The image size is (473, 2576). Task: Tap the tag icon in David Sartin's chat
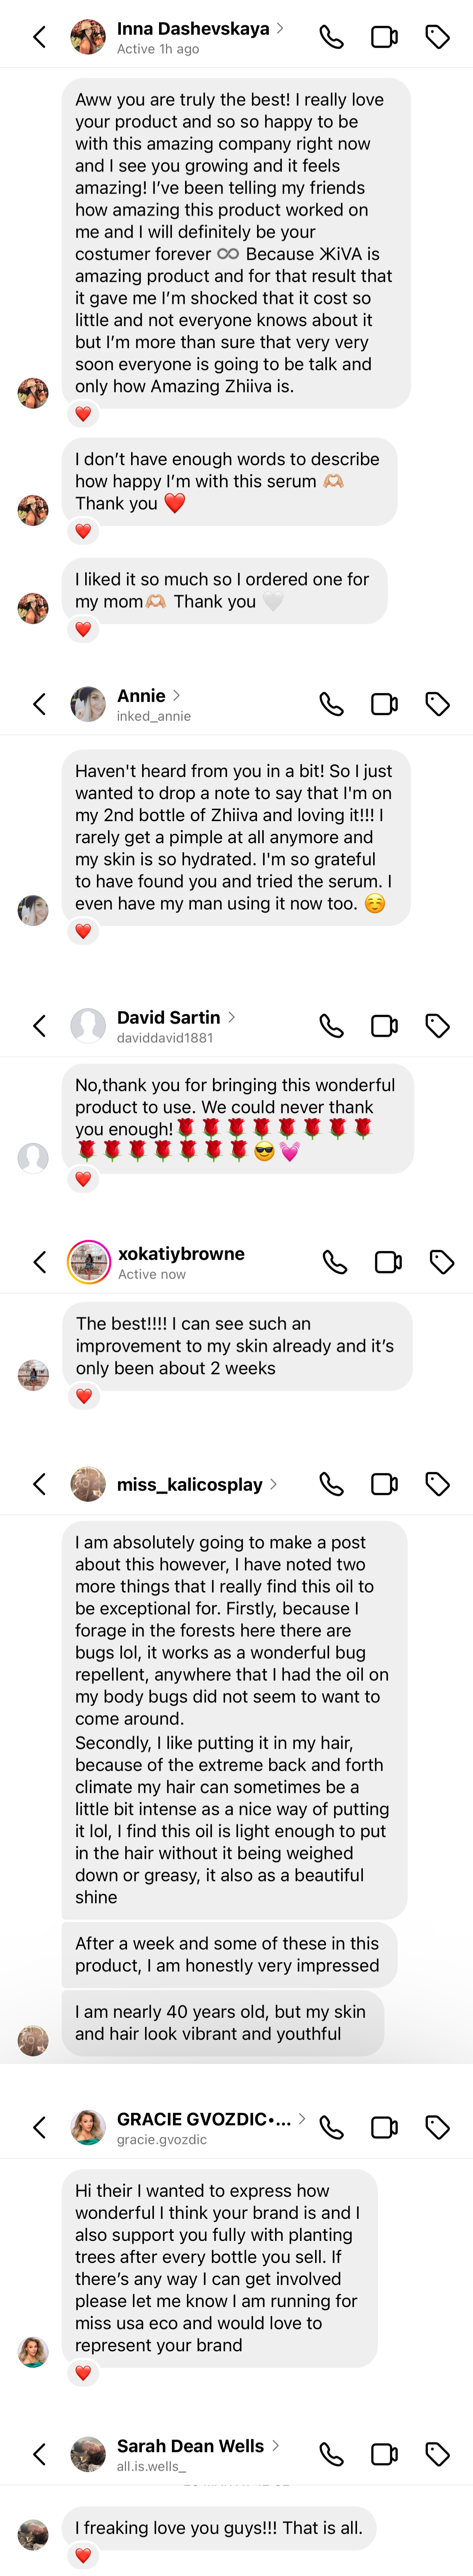point(437,1025)
